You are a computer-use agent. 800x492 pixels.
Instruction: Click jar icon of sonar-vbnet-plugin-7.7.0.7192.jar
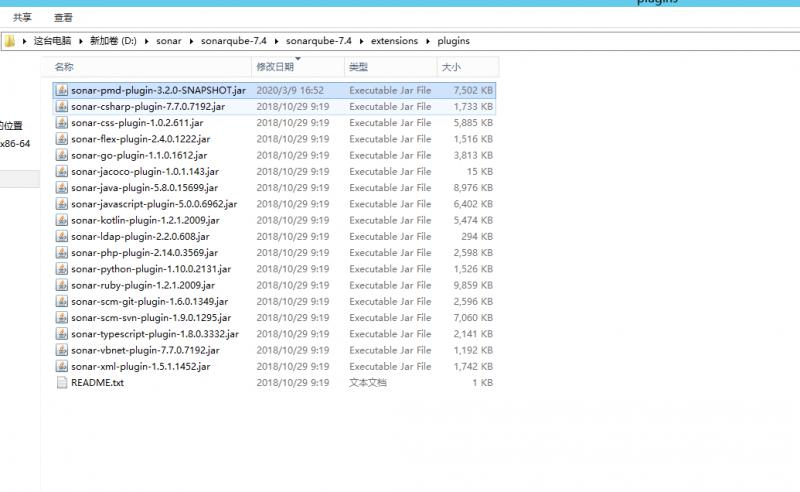point(62,351)
